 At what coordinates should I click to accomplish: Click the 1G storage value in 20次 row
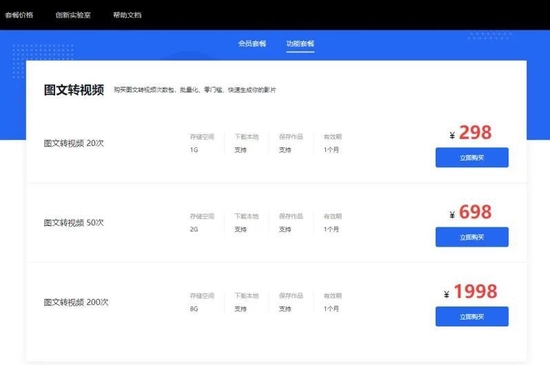(194, 150)
